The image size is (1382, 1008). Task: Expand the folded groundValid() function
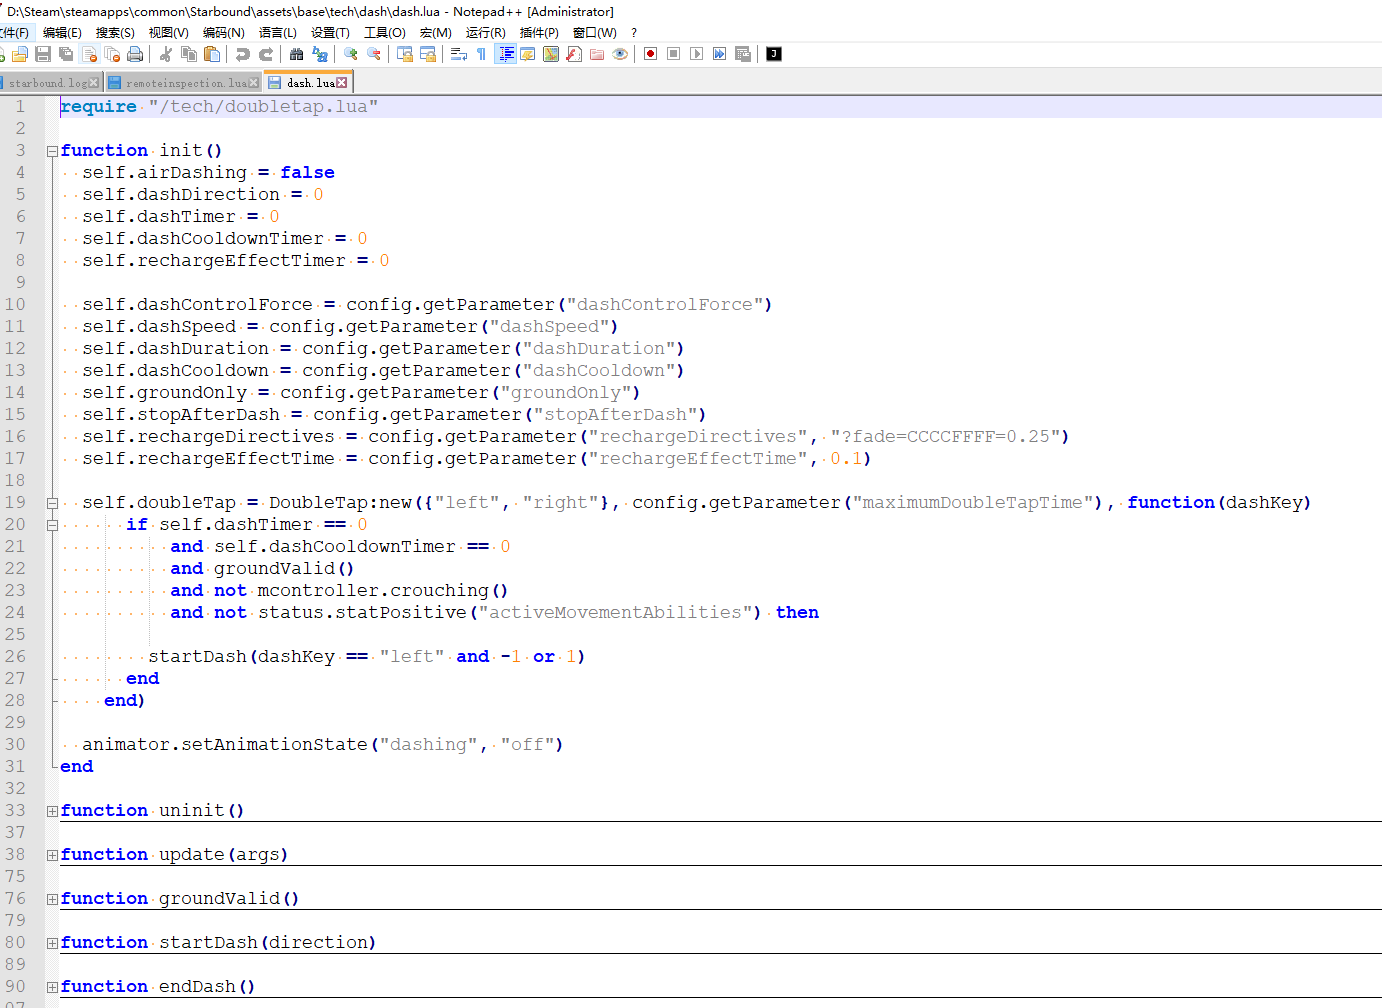click(x=52, y=899)
